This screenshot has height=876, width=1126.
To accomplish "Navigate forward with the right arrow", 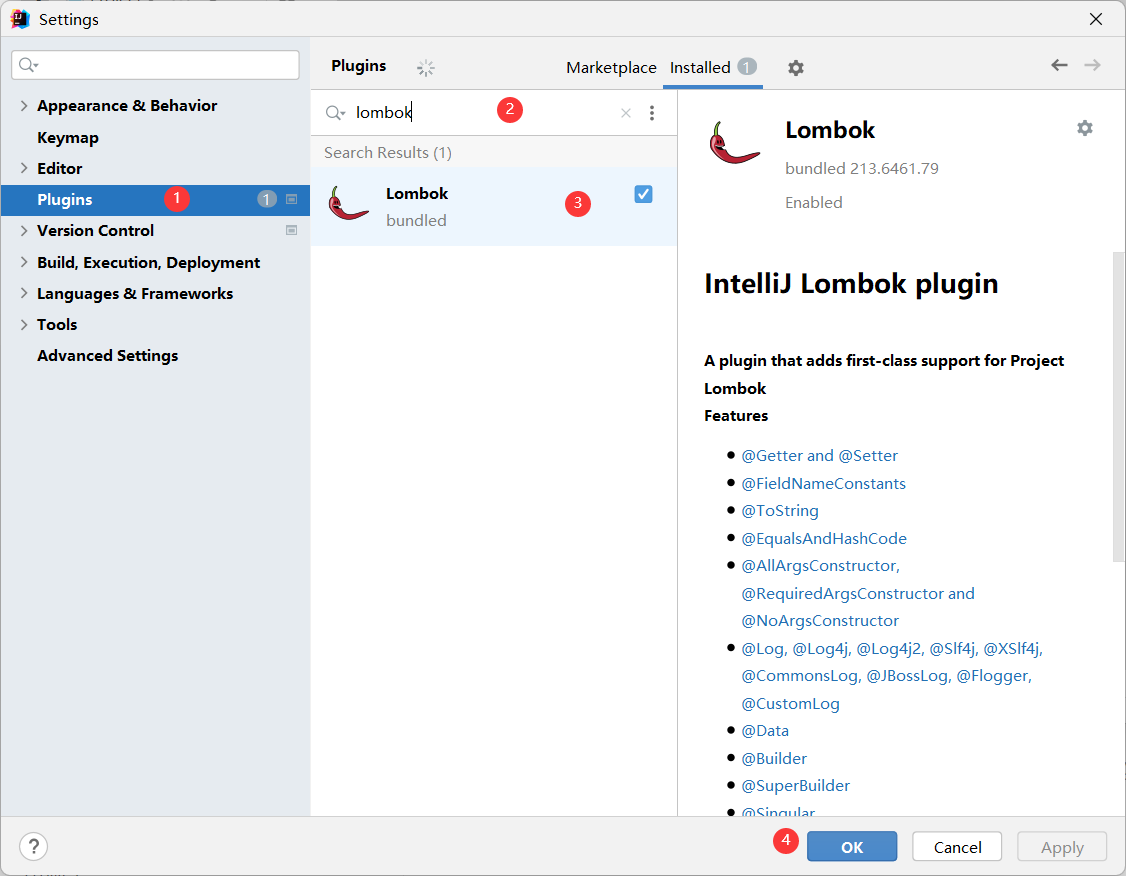I will [1092, 65].
